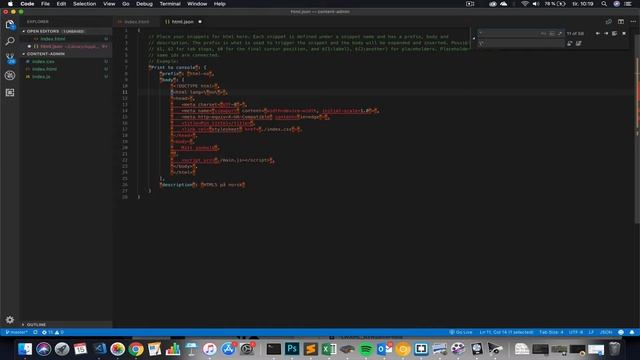Open Spotify from the Dock

(x=366, y=349)
